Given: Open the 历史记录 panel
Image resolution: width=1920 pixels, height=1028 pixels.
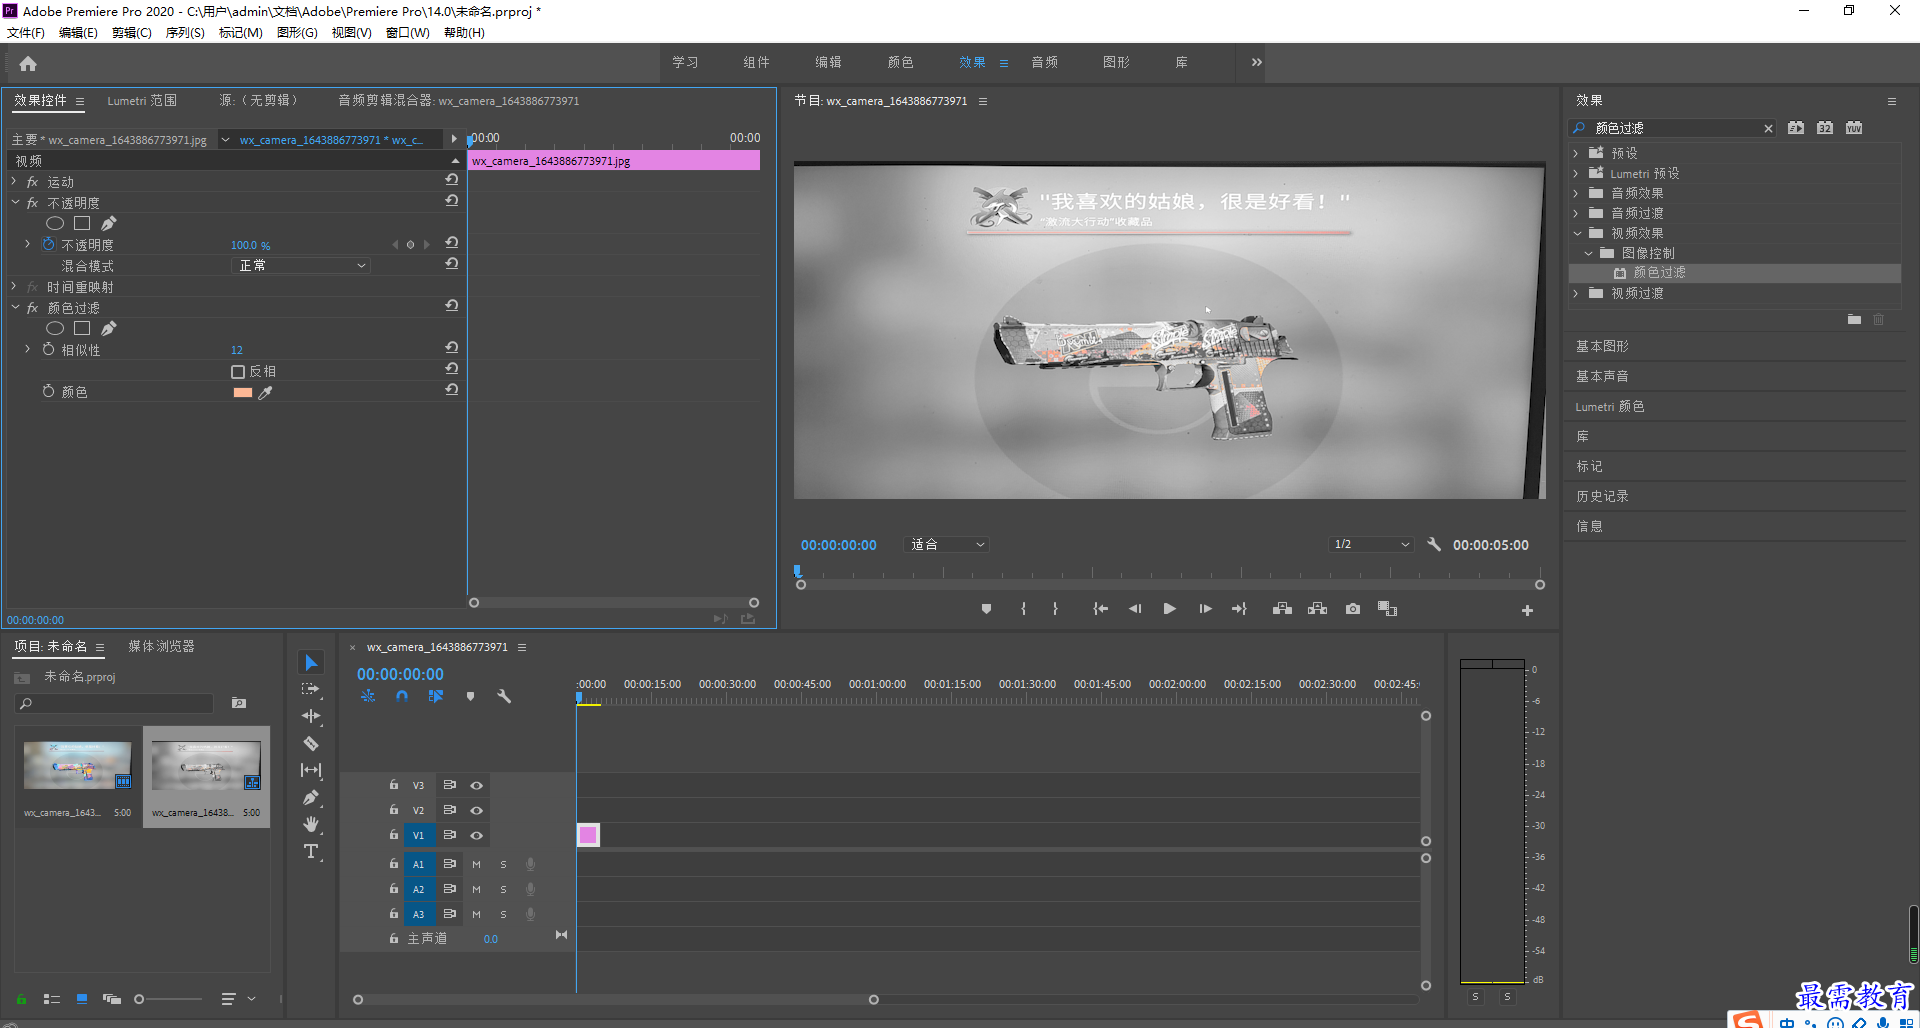Looking at the screenshot, I should point(1602,496).
